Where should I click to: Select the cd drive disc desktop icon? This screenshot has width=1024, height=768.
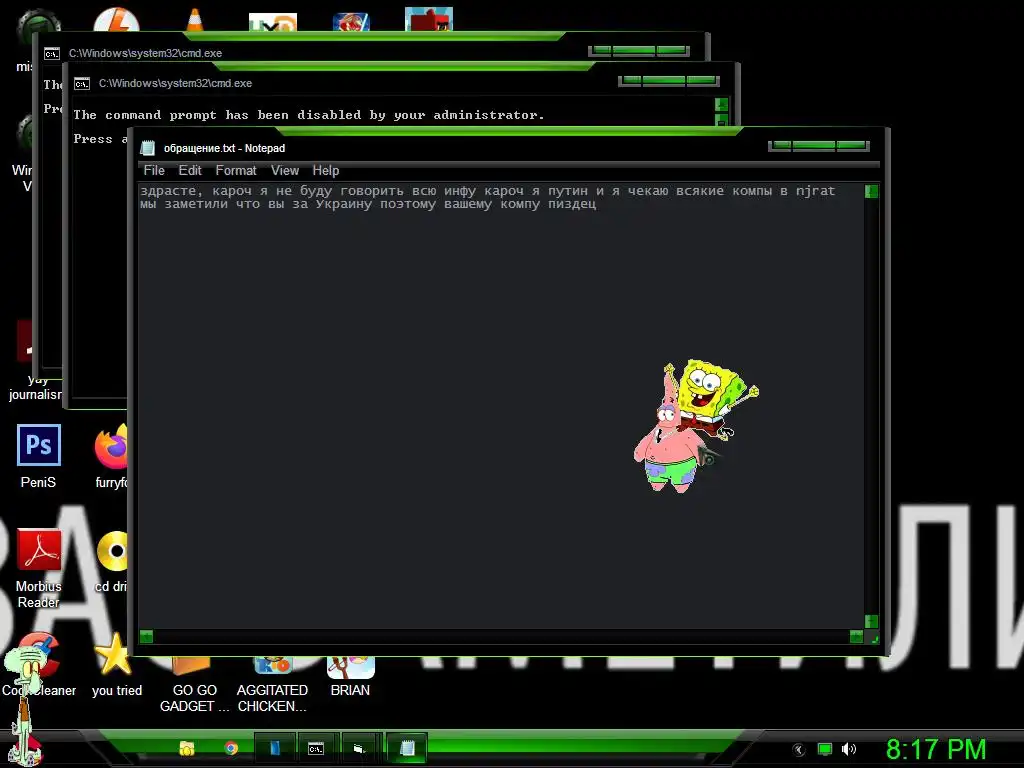(x=112, y=562)
